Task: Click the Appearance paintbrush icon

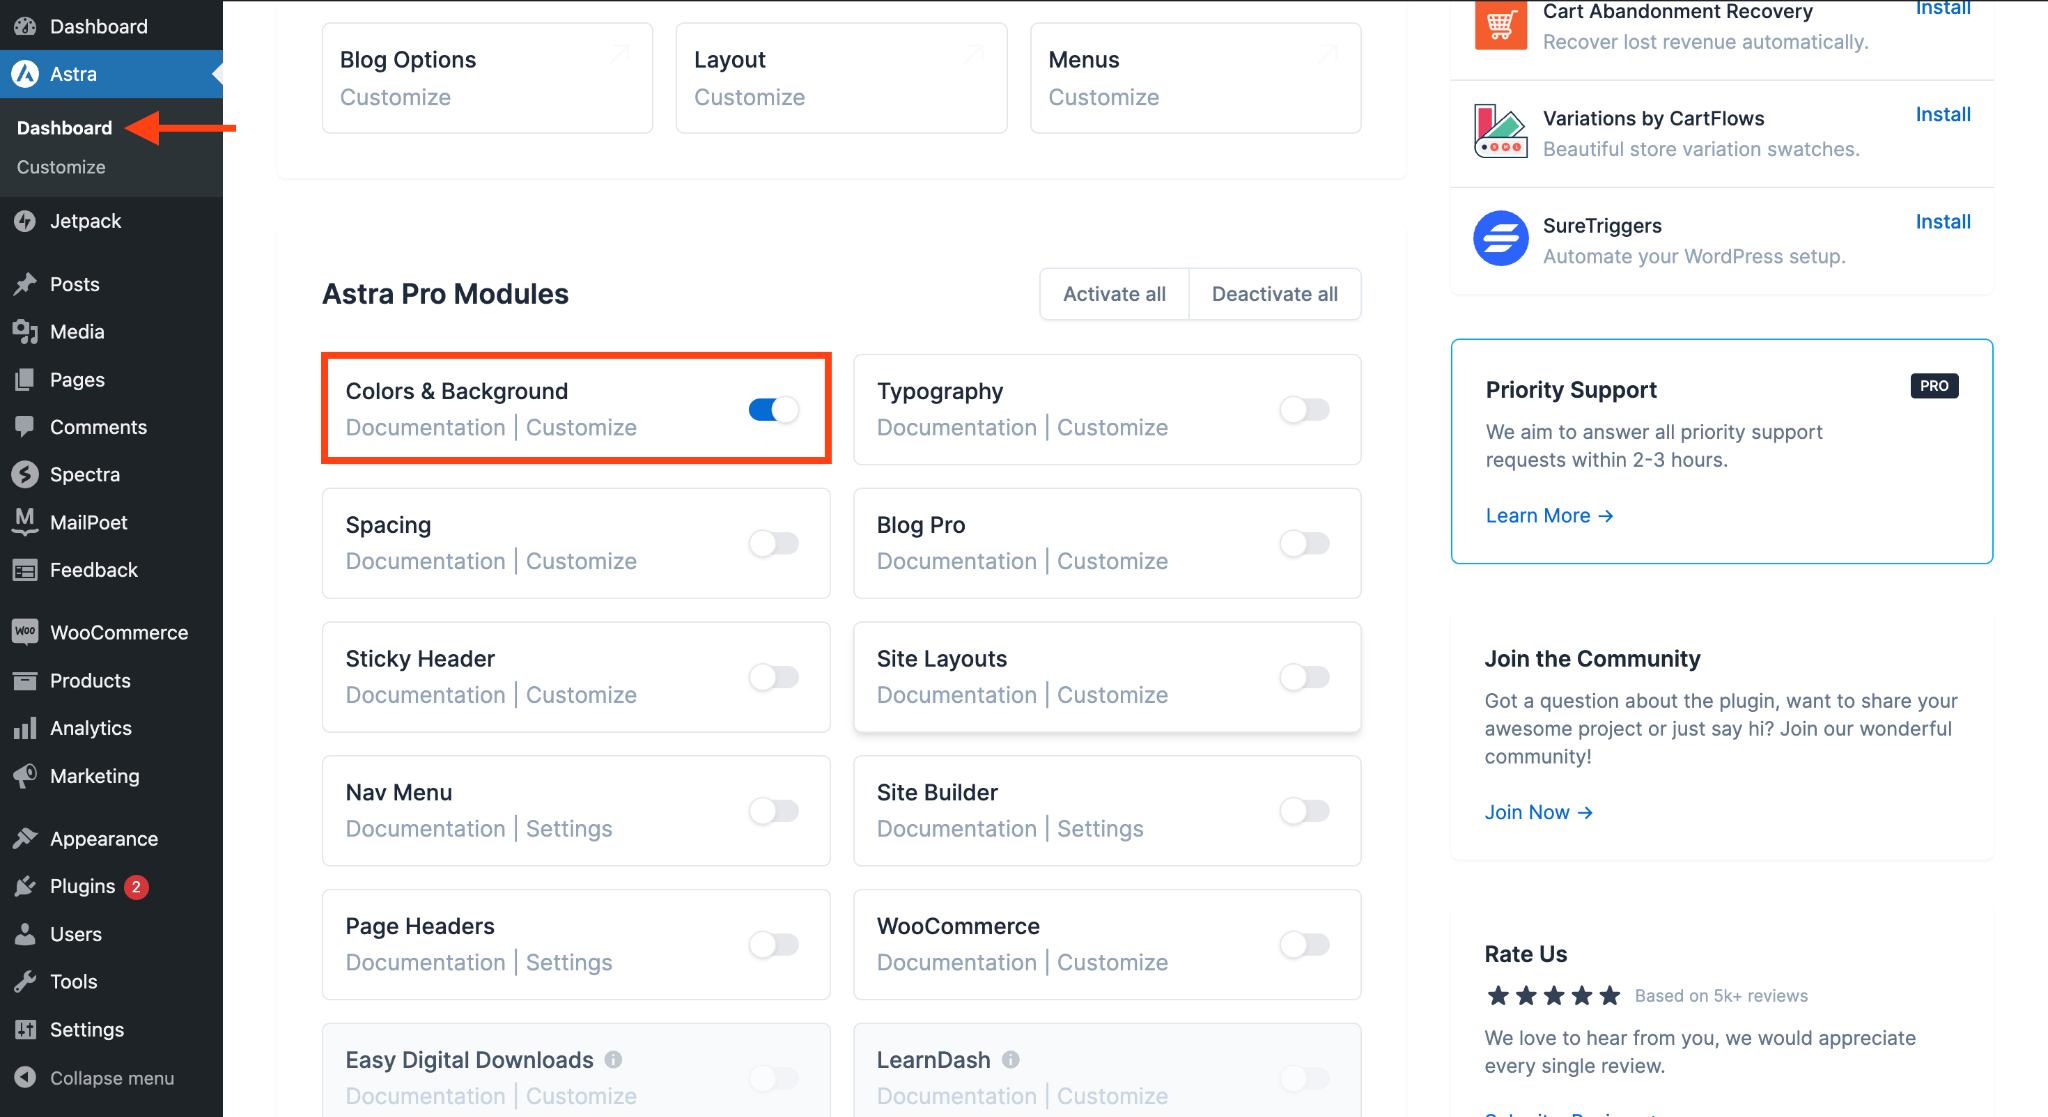Action: pyautogui.click(x=25, y=839)
